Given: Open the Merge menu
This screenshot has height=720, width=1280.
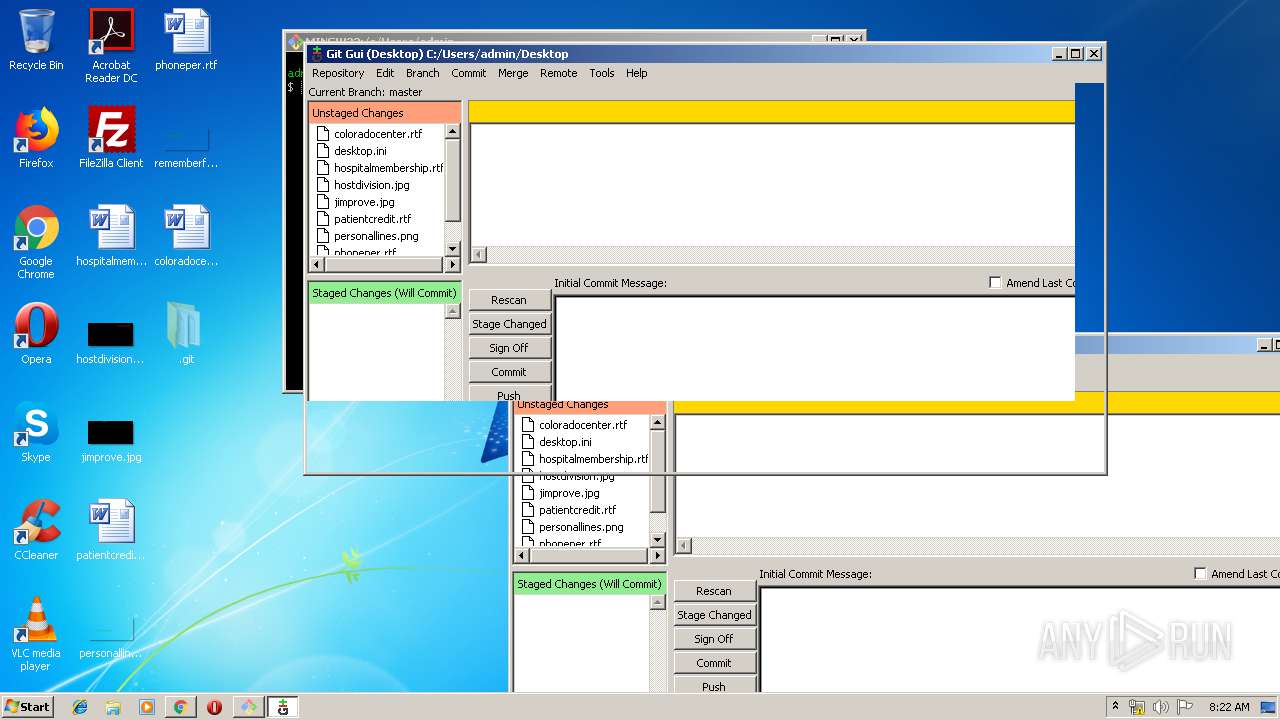Looking at the screenshot, I should point(513,73).
